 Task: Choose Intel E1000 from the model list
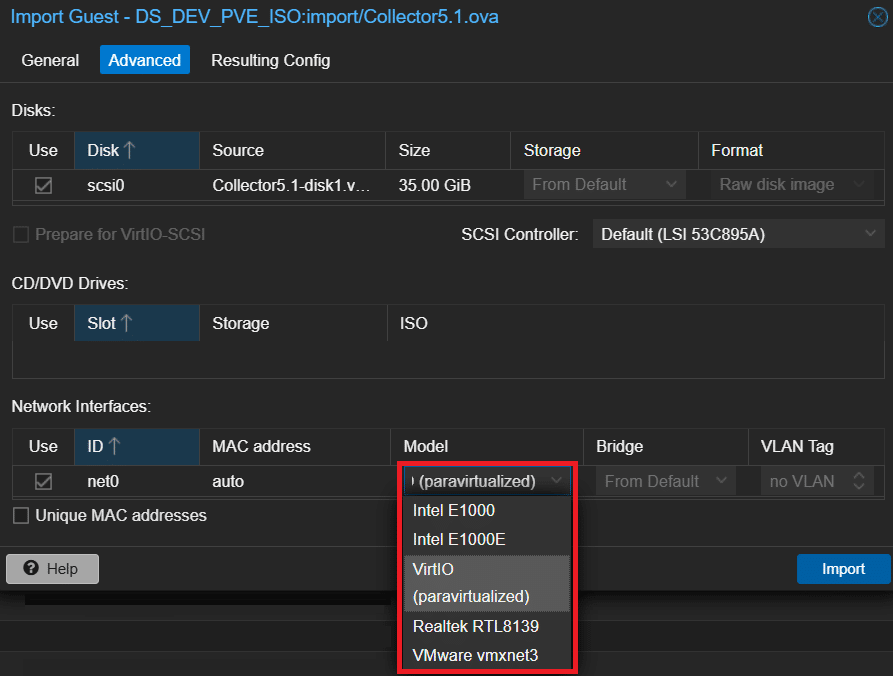pos(453,510)
